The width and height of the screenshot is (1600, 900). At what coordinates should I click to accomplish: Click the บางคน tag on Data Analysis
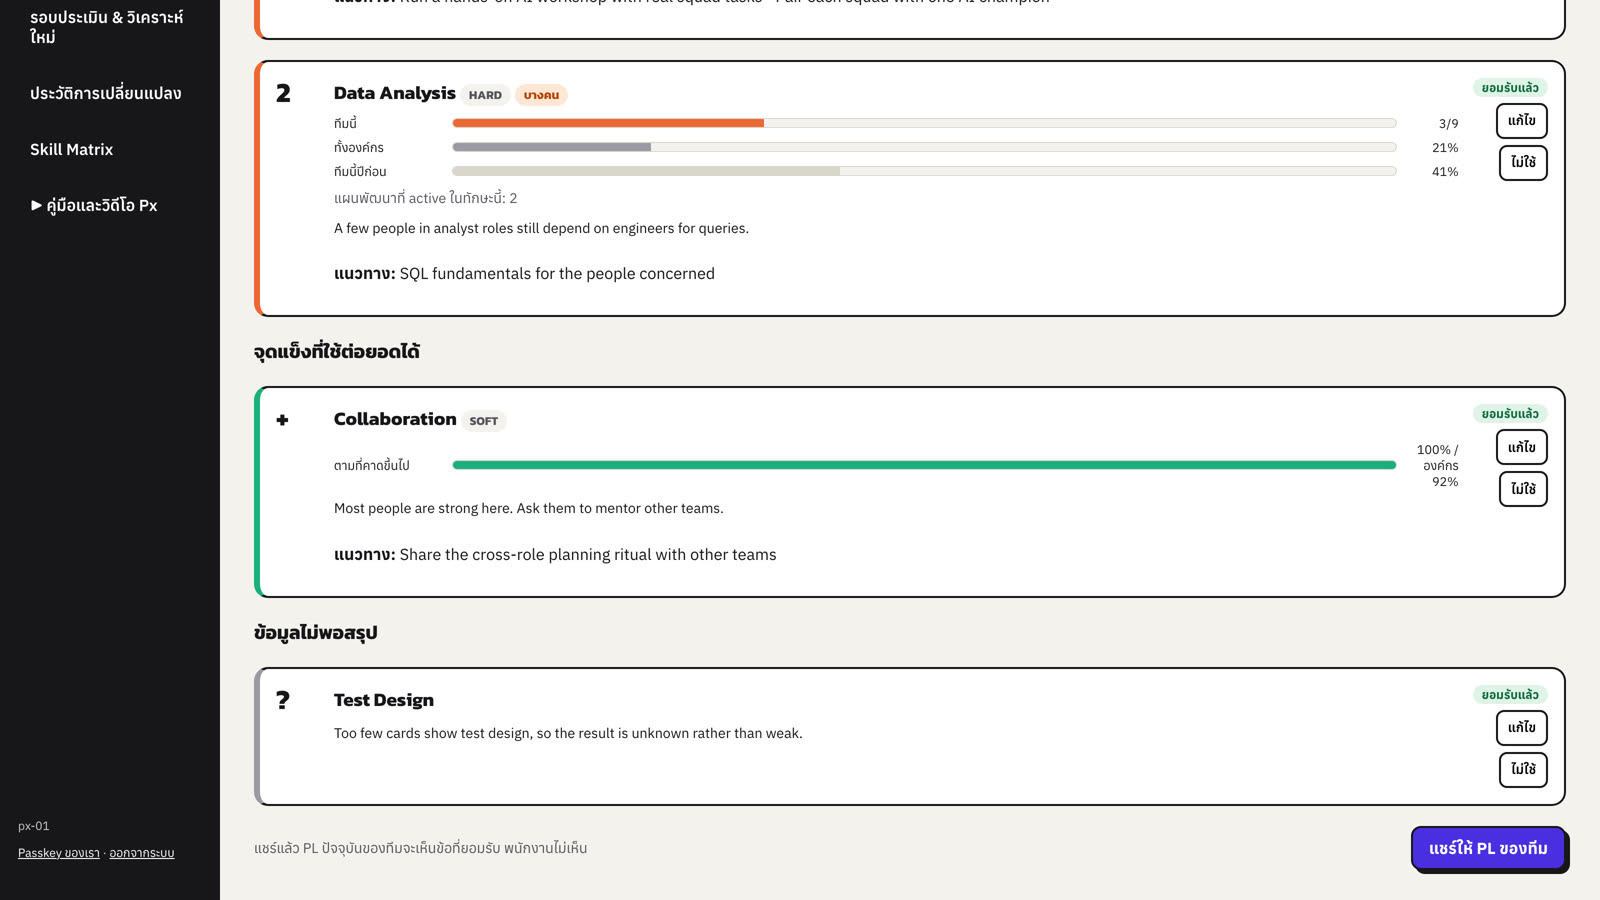tap(541, 95)
